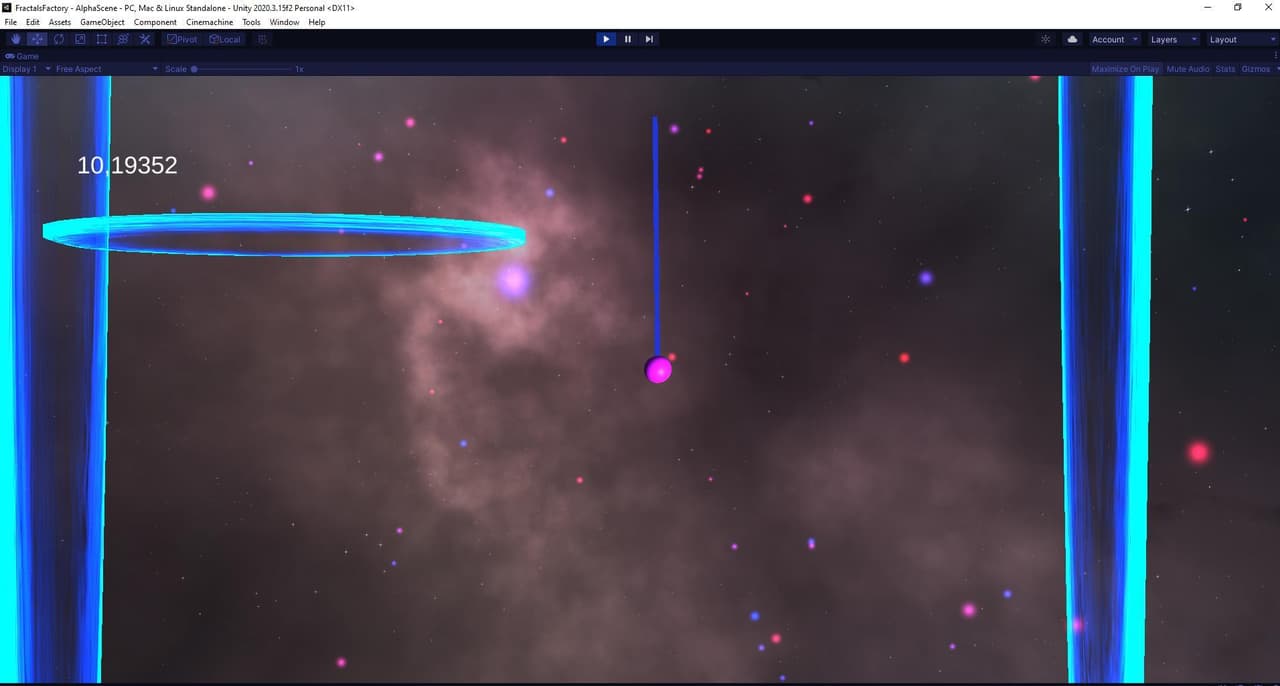Select the Scale tool
This screenshot has width=1280, height=686.
click(80, 39)
